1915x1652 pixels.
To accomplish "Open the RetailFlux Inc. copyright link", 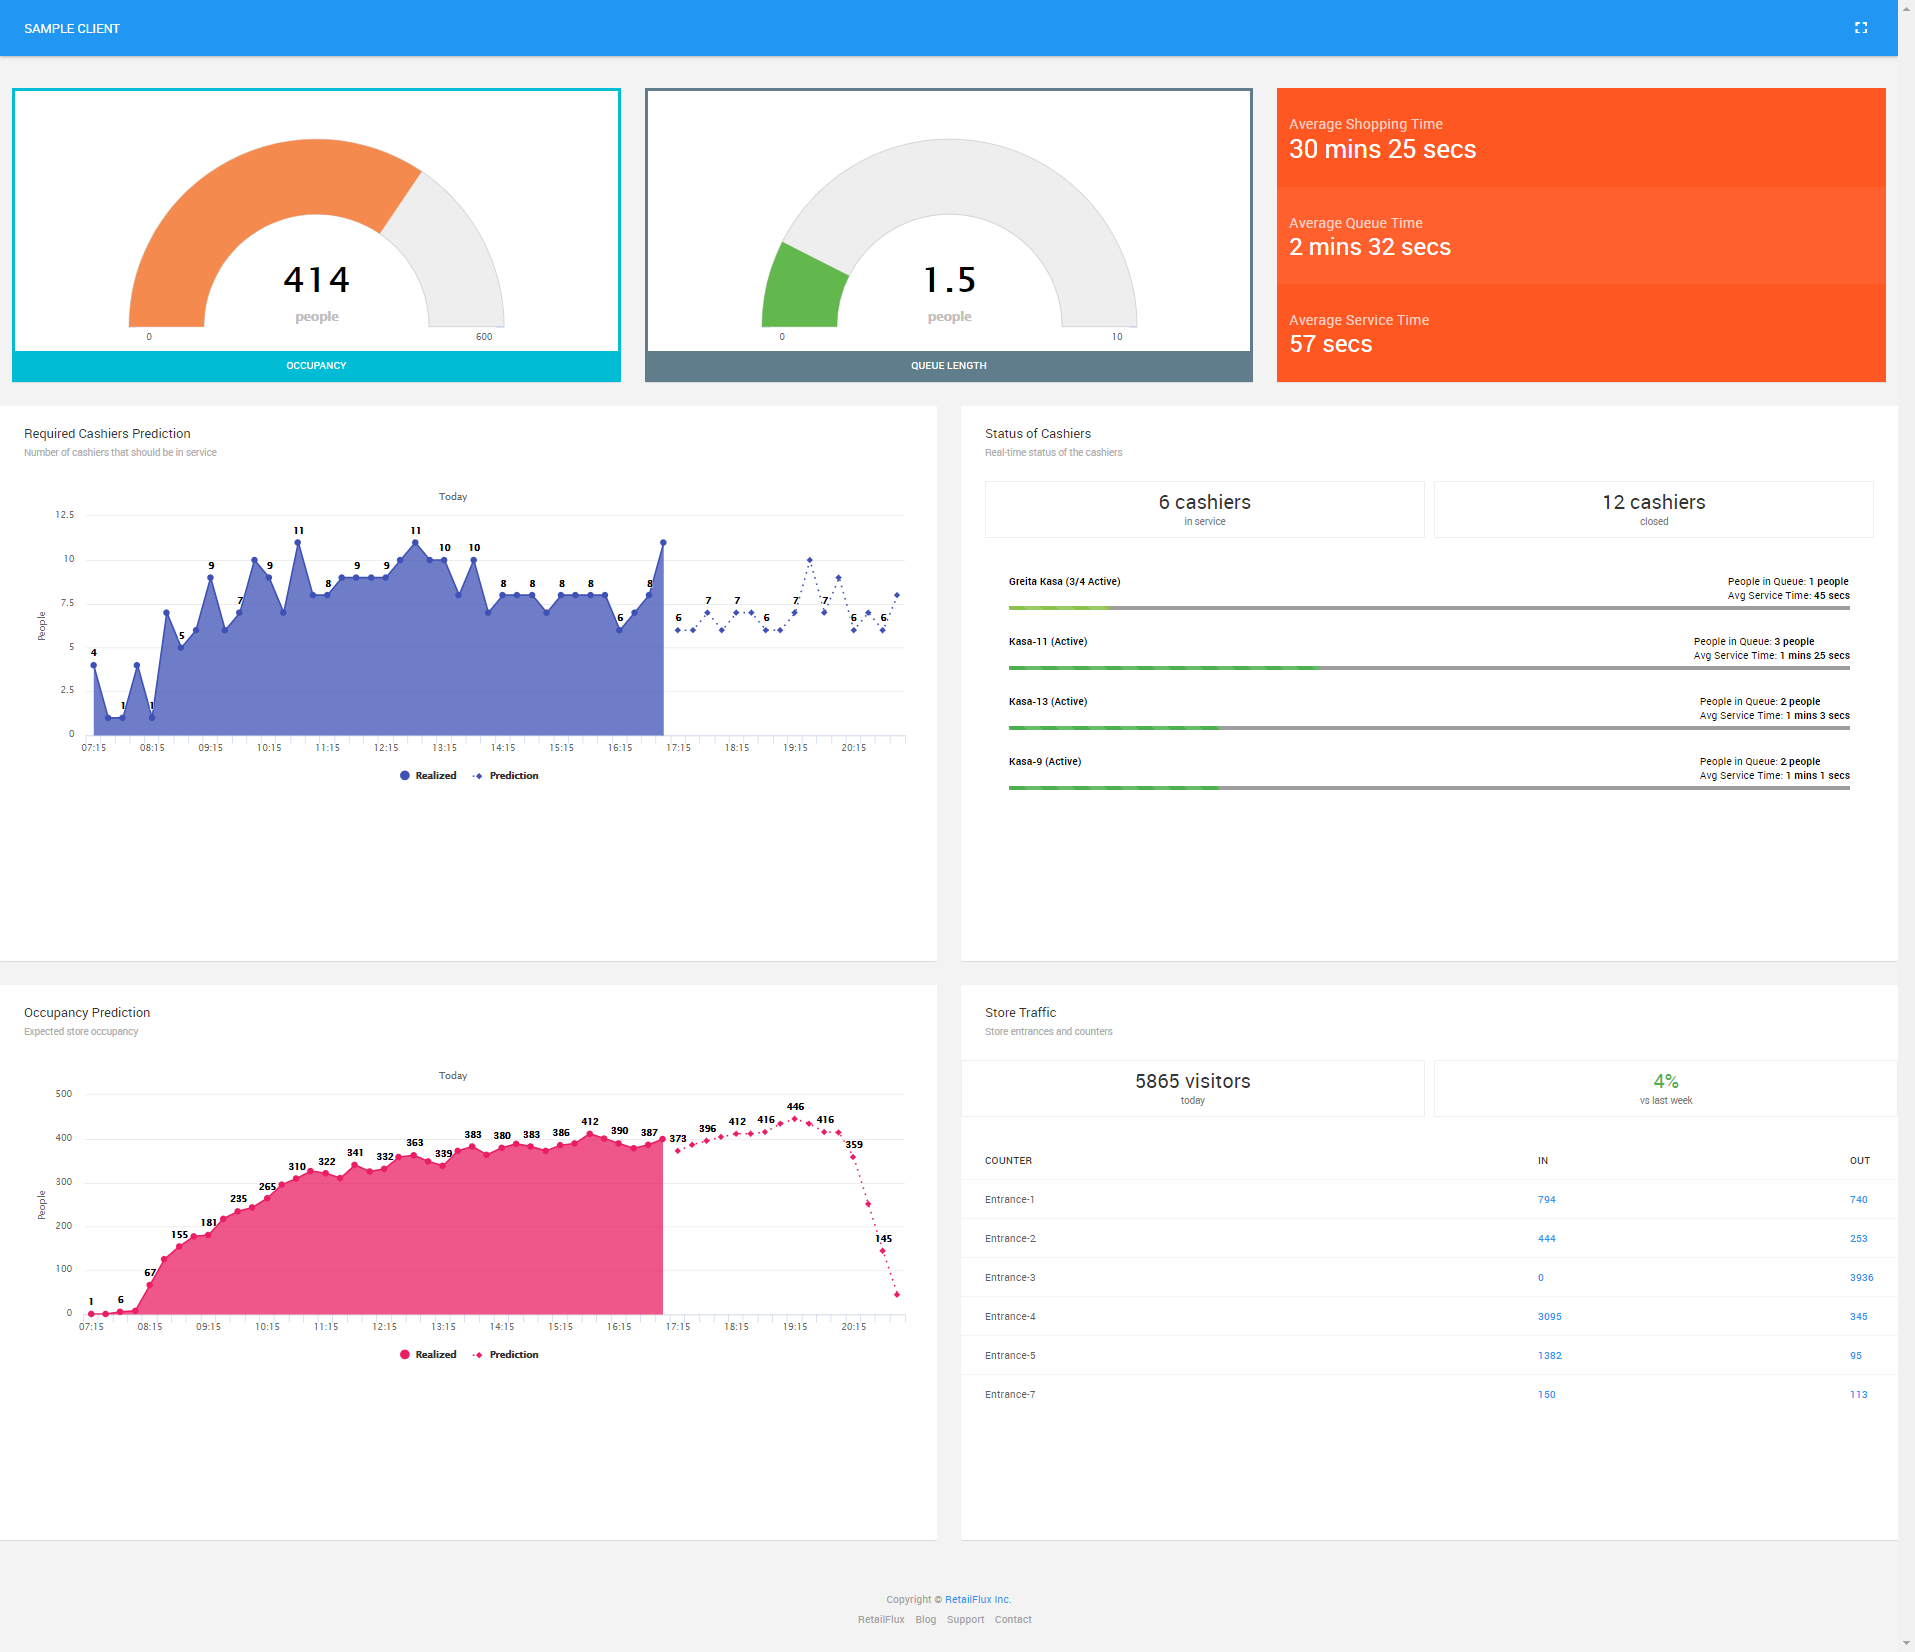I will [977, 1600].
